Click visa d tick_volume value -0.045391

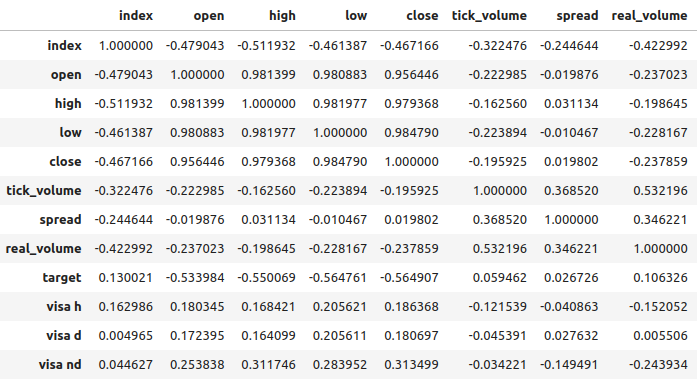497,335
